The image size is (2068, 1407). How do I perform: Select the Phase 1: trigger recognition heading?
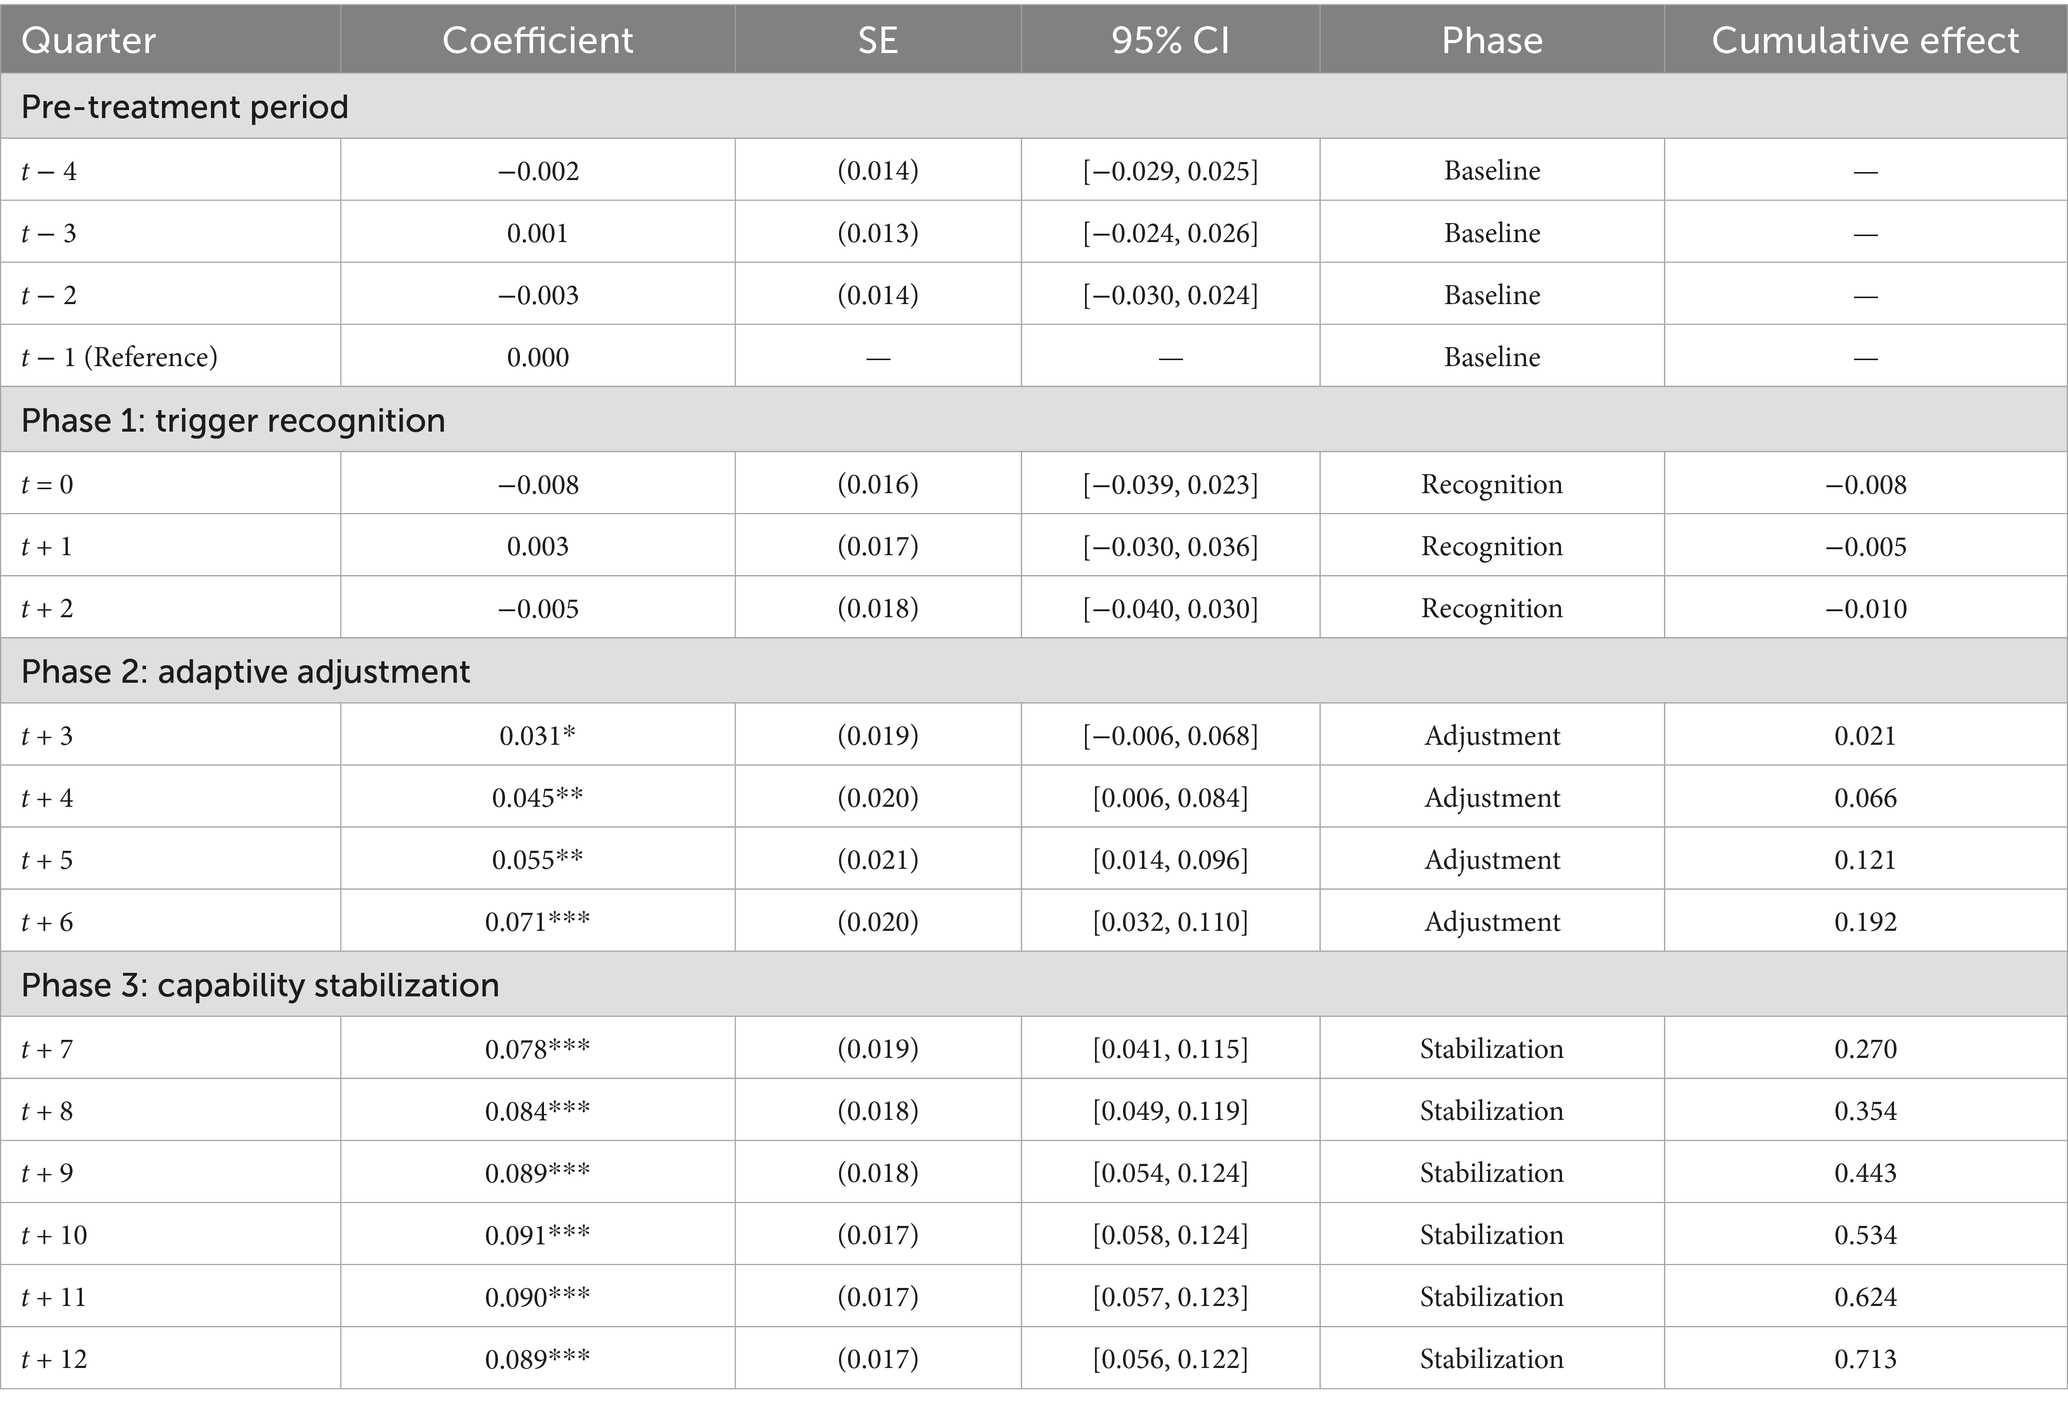pyautogui.click(x=233, y=420)
